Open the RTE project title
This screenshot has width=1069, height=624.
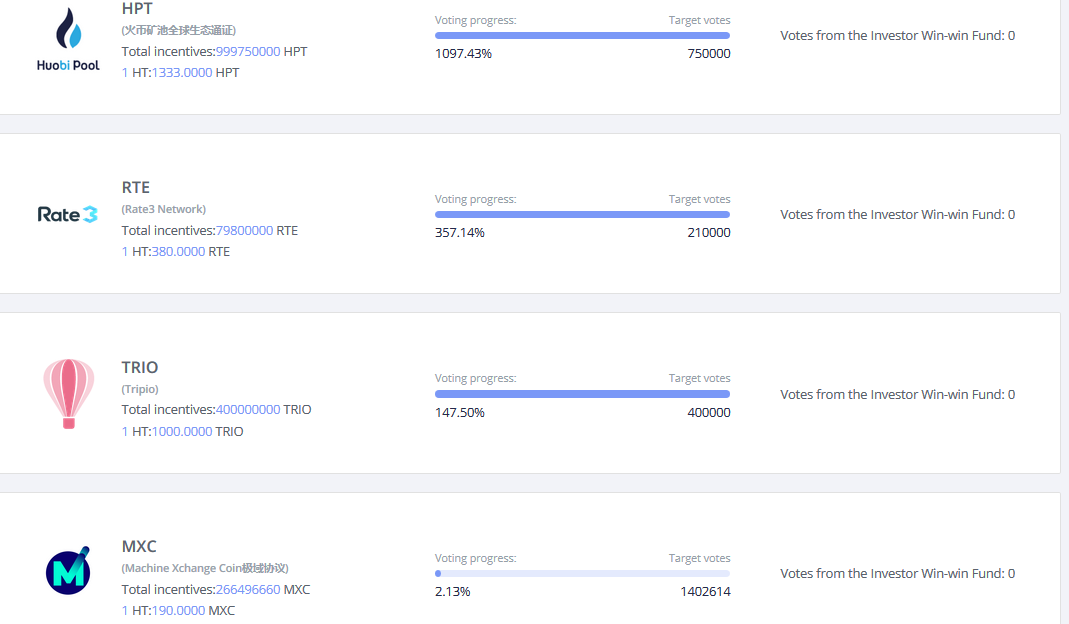[136, 188]
